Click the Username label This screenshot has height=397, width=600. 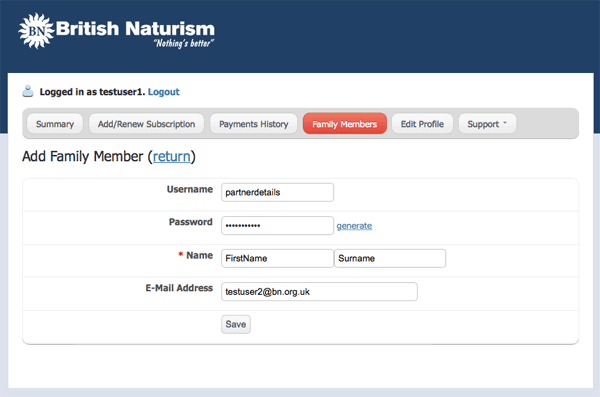(190, 189)
